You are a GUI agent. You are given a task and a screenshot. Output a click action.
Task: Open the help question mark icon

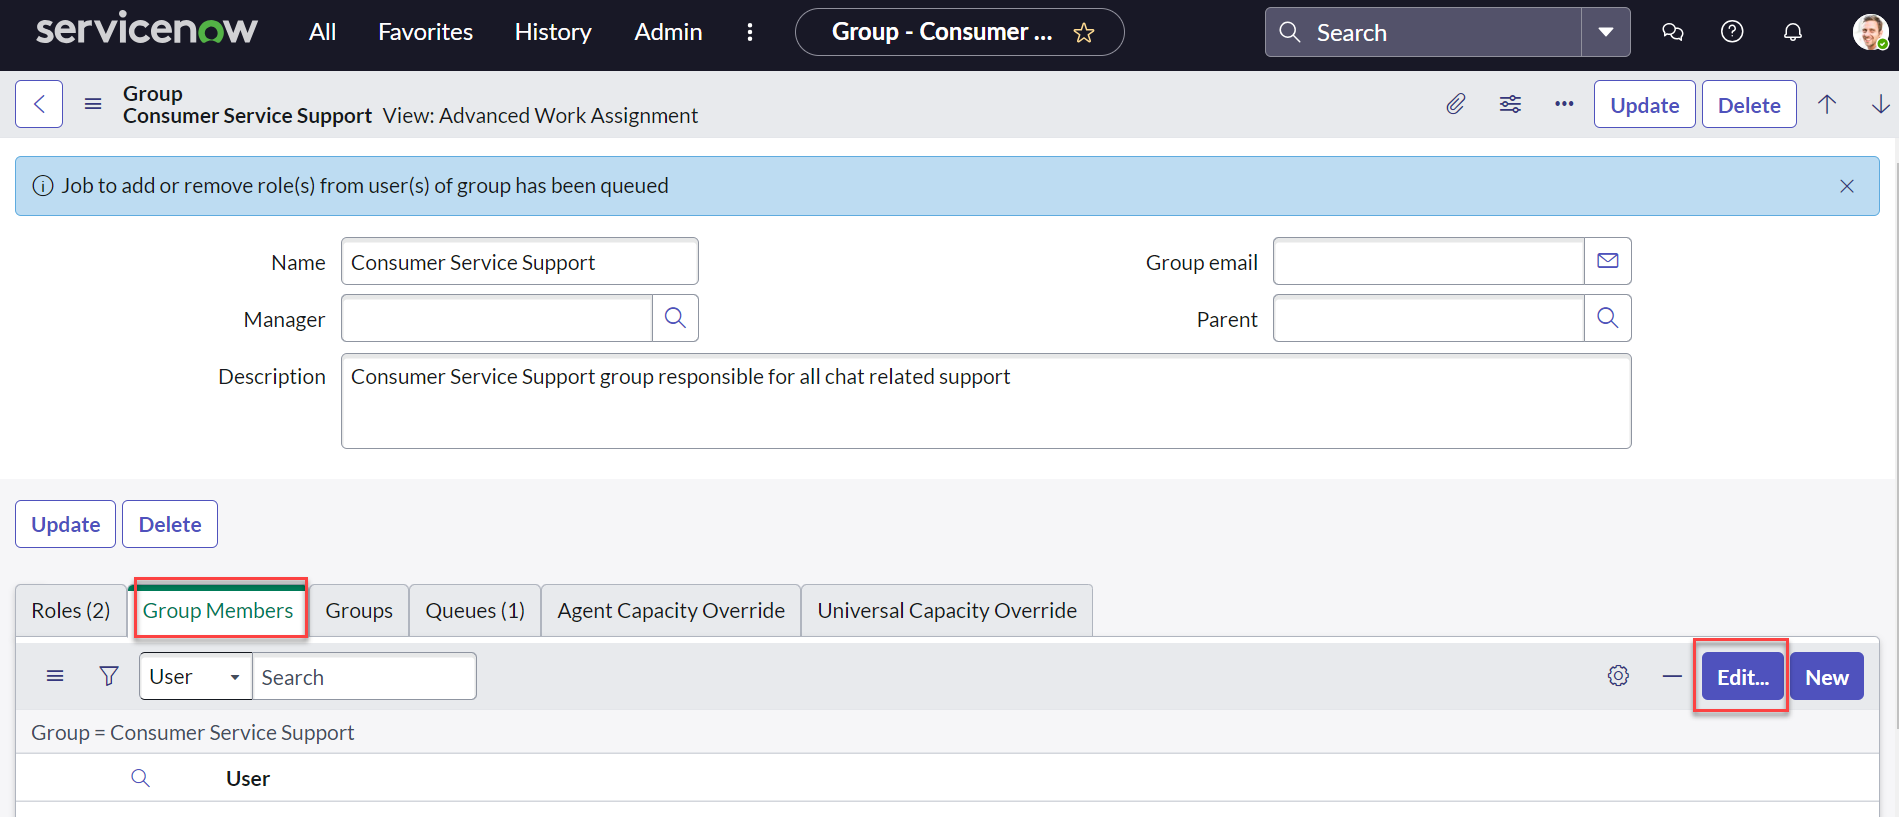[x=1732, y=32]
